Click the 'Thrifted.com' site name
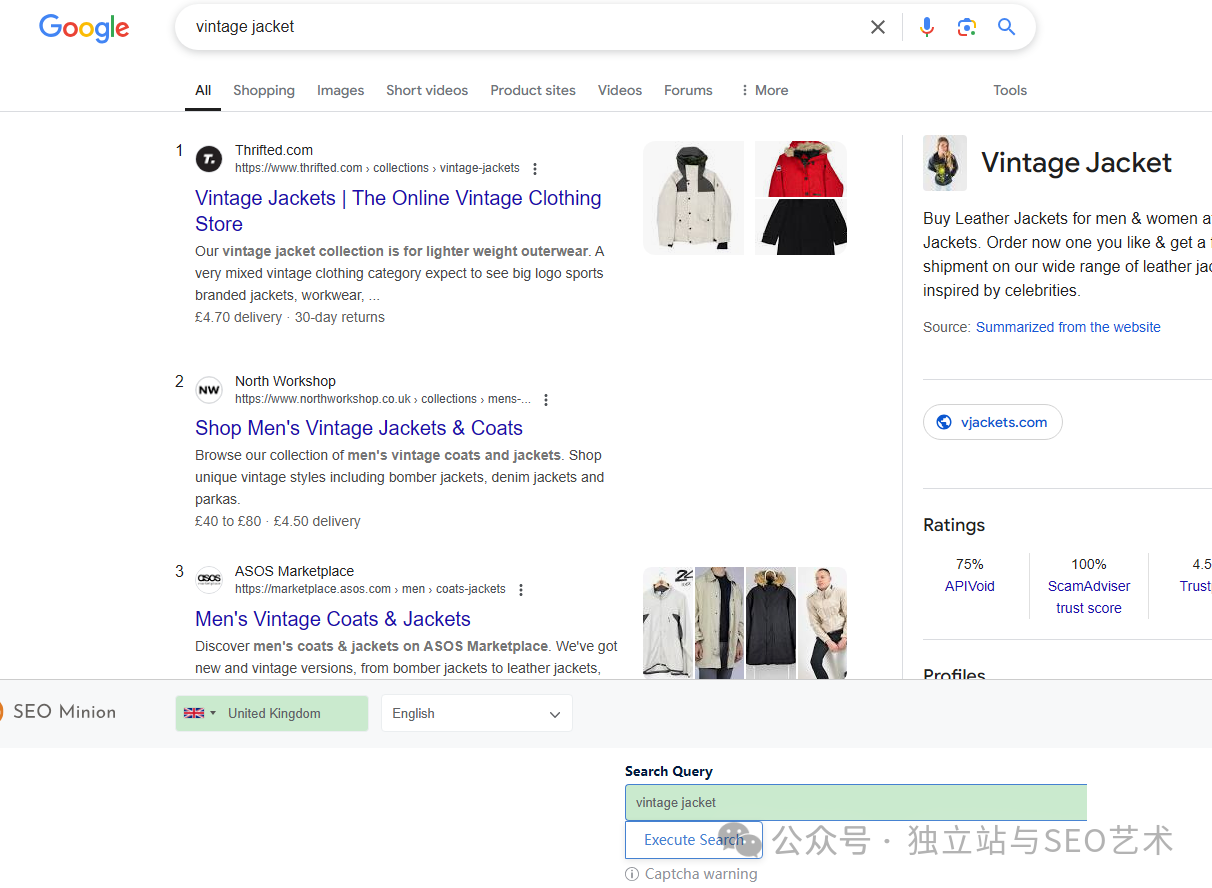Image resolution: width=1212 pixels, height=888 pixels. (274, 150)
